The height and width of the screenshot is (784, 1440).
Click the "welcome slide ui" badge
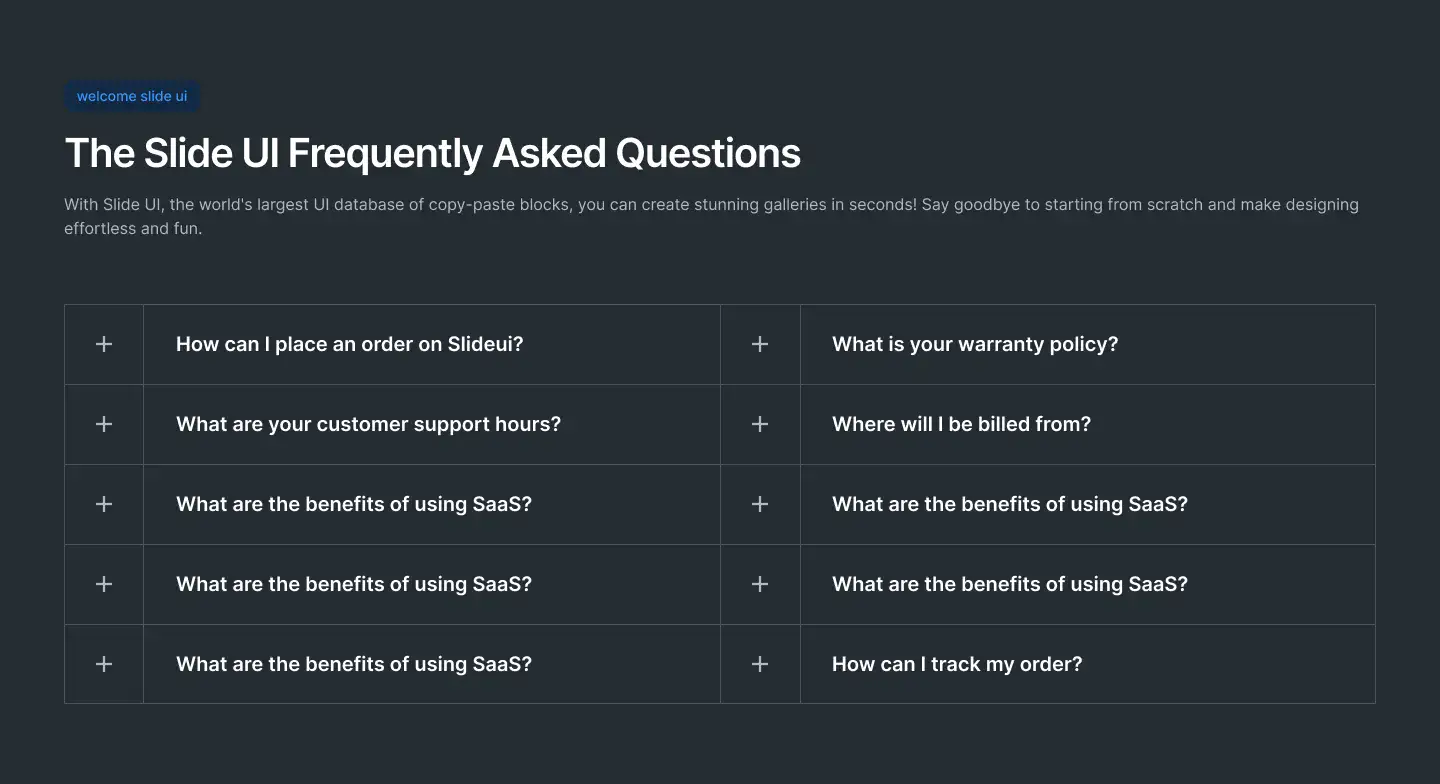coord(132,96)
